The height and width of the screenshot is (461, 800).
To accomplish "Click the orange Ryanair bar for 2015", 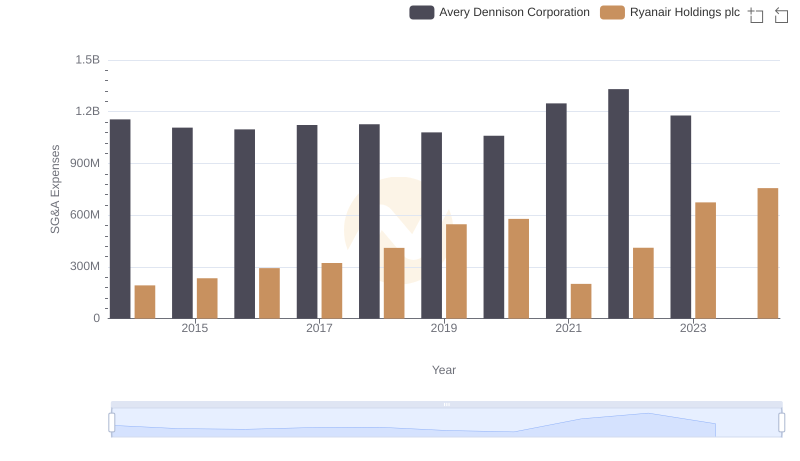I will [x=207, y=298].
